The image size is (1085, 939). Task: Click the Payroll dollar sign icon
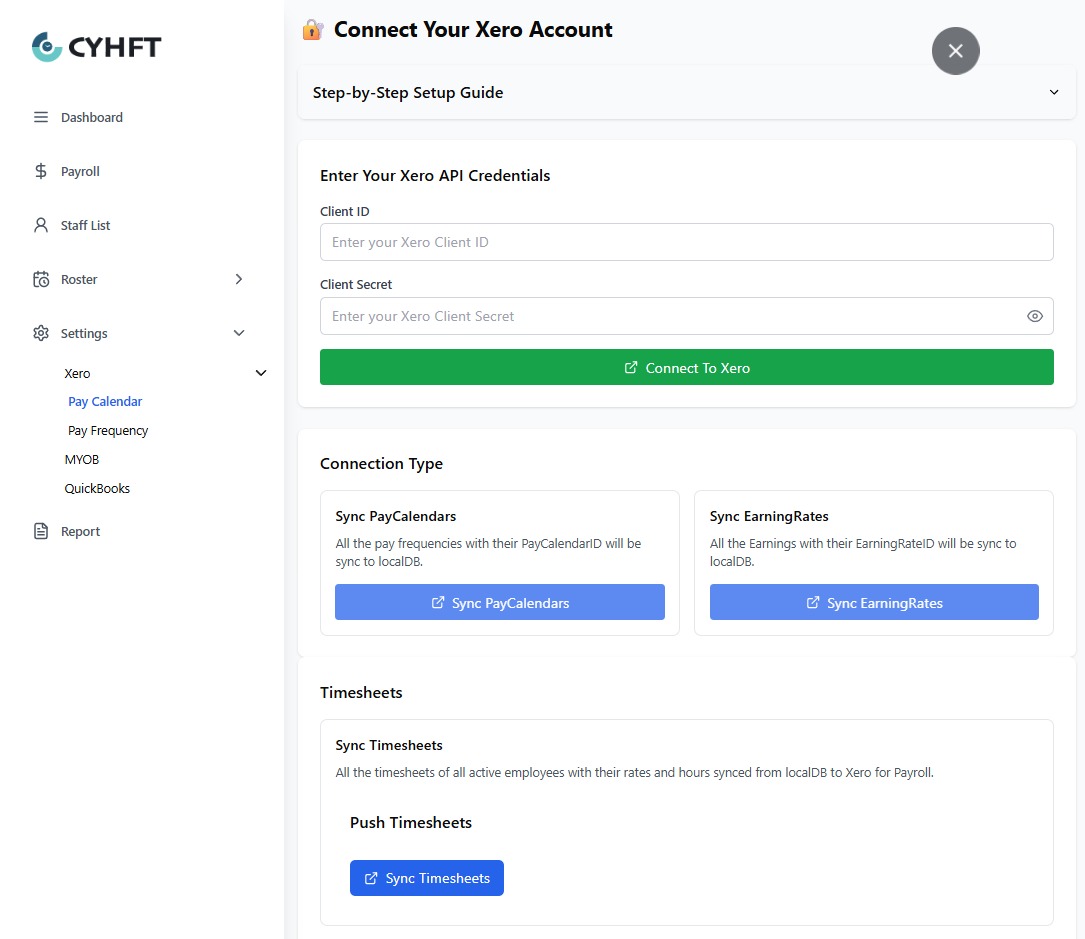41,171
